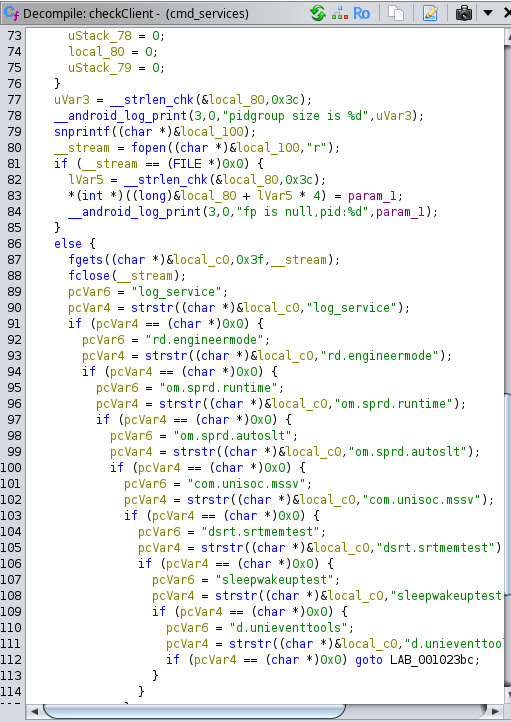Click 'uStack_78' variable on line 73
This screenshot has height=722, width=511.
(99, 36)
